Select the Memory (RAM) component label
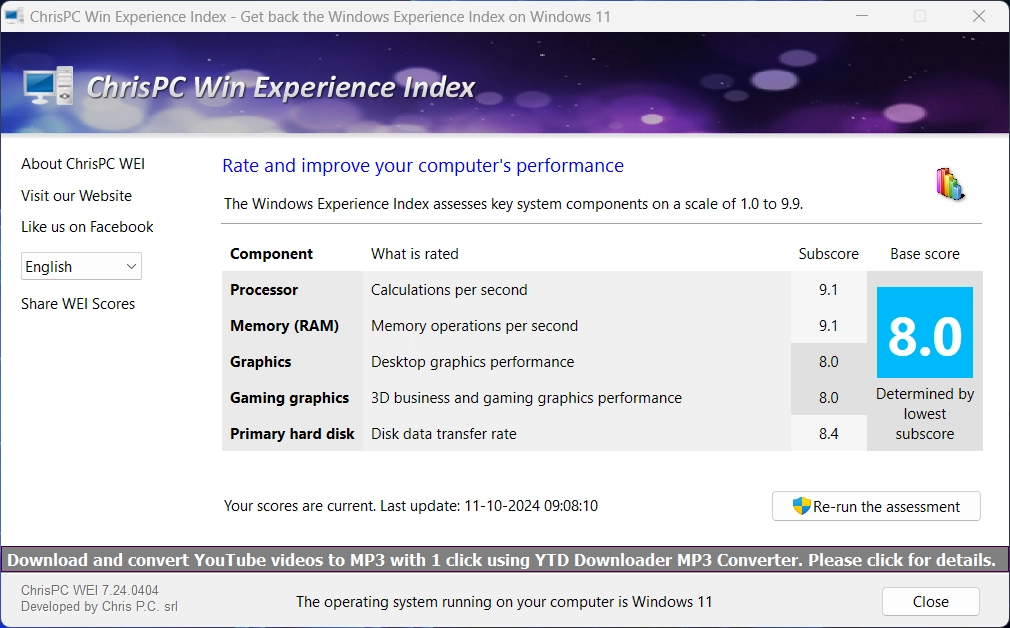The image size is (1010, 628). (284, 326)
